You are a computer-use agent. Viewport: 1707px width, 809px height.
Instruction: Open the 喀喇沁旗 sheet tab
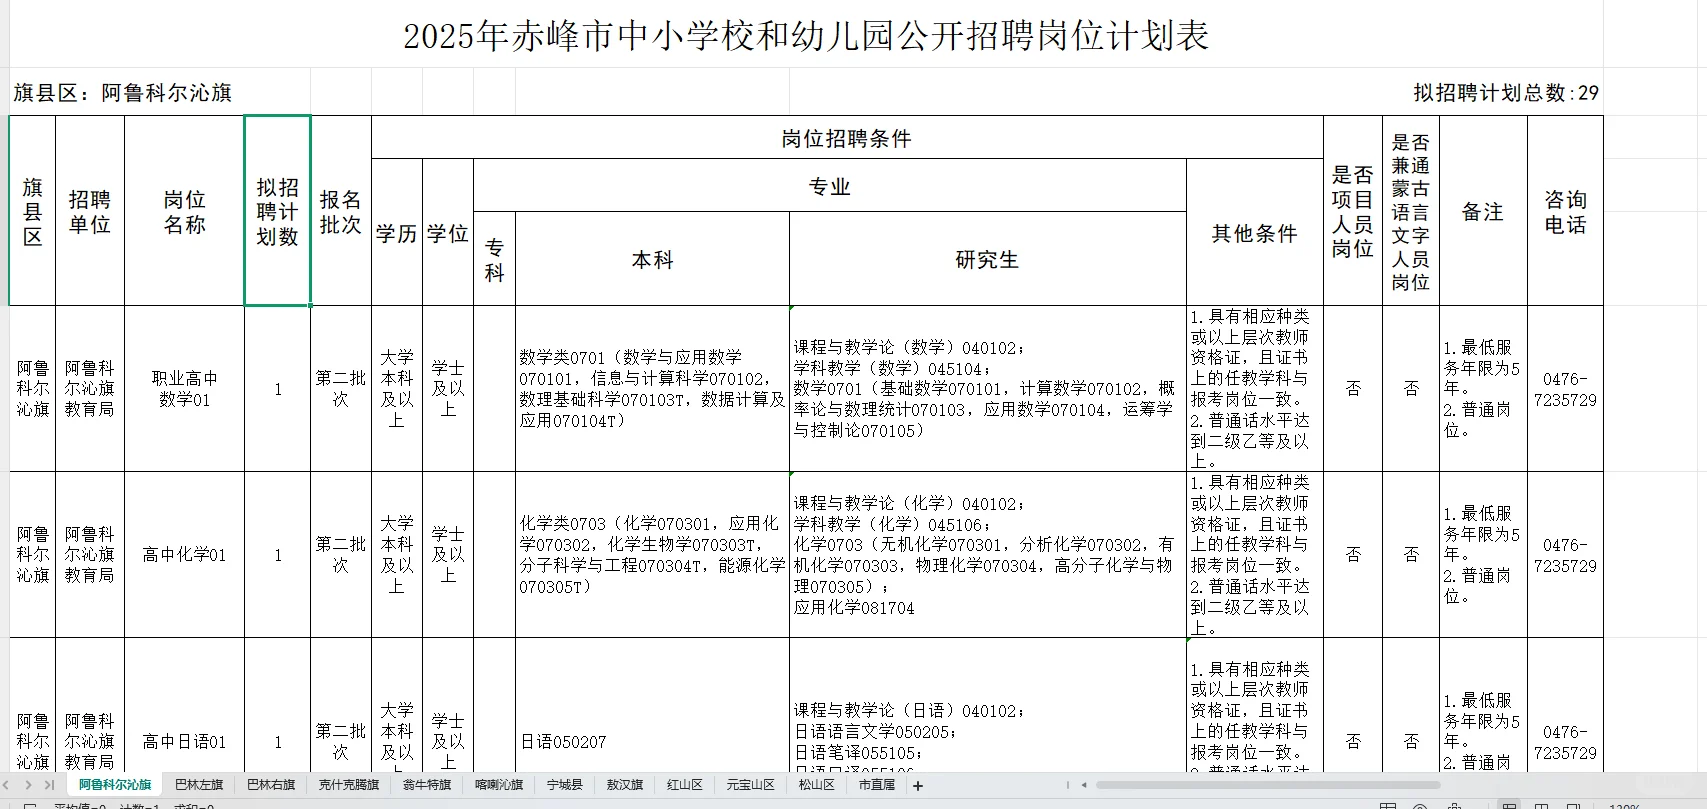[499, 785]
